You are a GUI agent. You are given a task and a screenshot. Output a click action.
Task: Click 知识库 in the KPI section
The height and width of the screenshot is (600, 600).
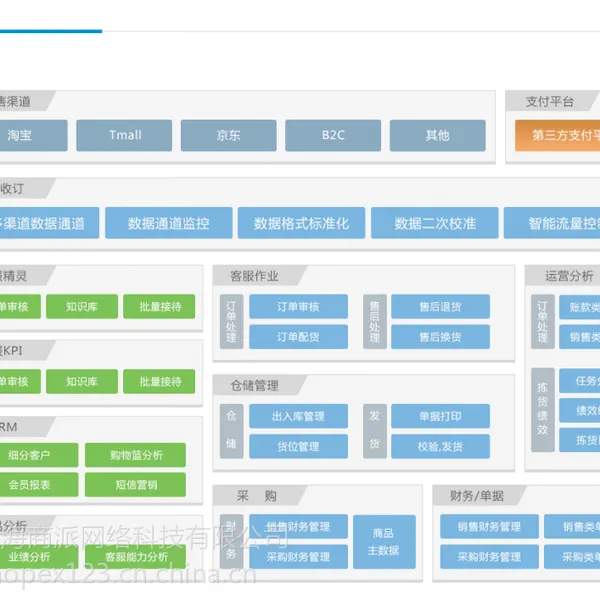pyautogui.click(x=82, y=382)
